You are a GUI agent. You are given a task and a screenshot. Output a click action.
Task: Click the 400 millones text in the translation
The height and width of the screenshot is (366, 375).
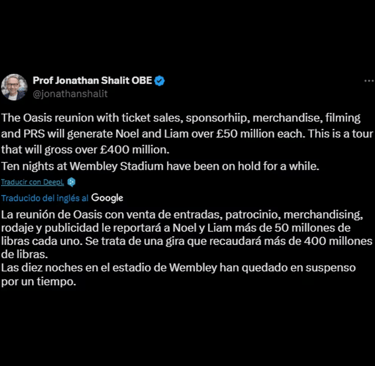click(x=338, y=241)
